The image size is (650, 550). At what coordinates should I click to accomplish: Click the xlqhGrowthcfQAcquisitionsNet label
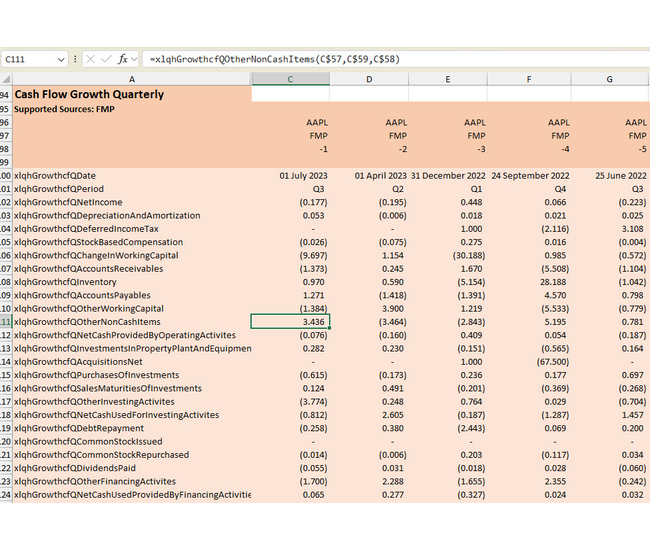pos(78,361)
